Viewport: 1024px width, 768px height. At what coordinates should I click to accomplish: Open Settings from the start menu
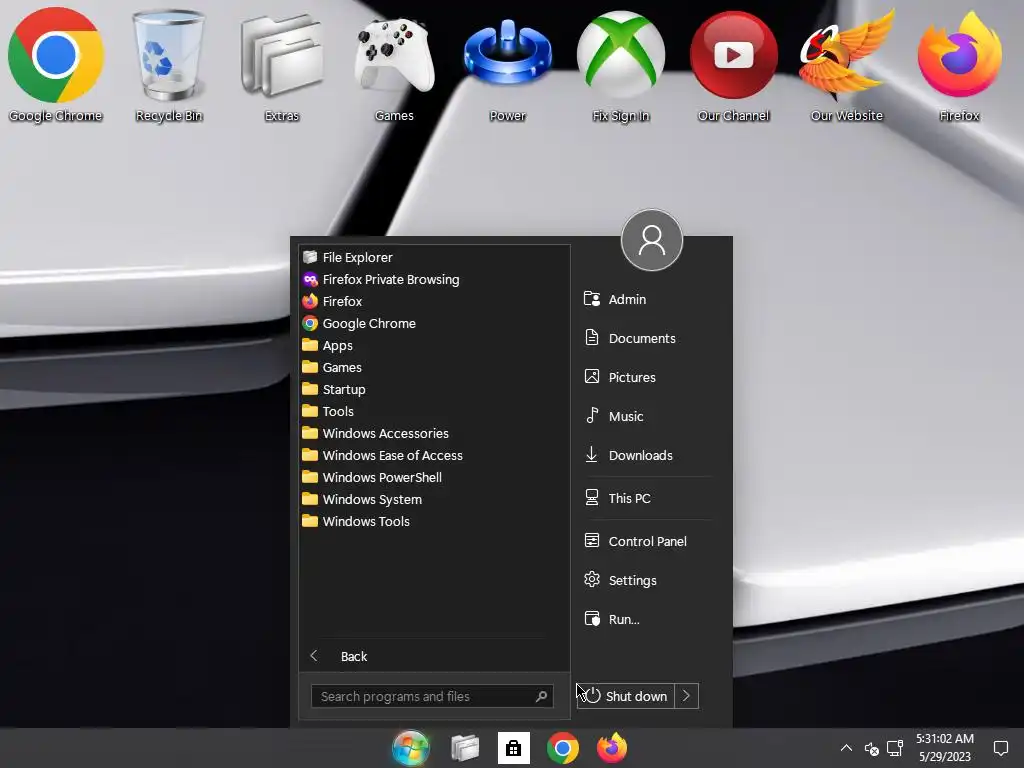tap(647, 580)
